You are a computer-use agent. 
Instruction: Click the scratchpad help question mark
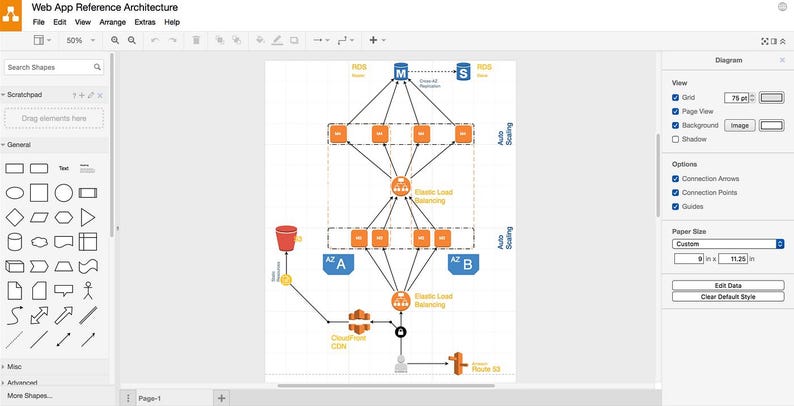[x=74, y=95]
